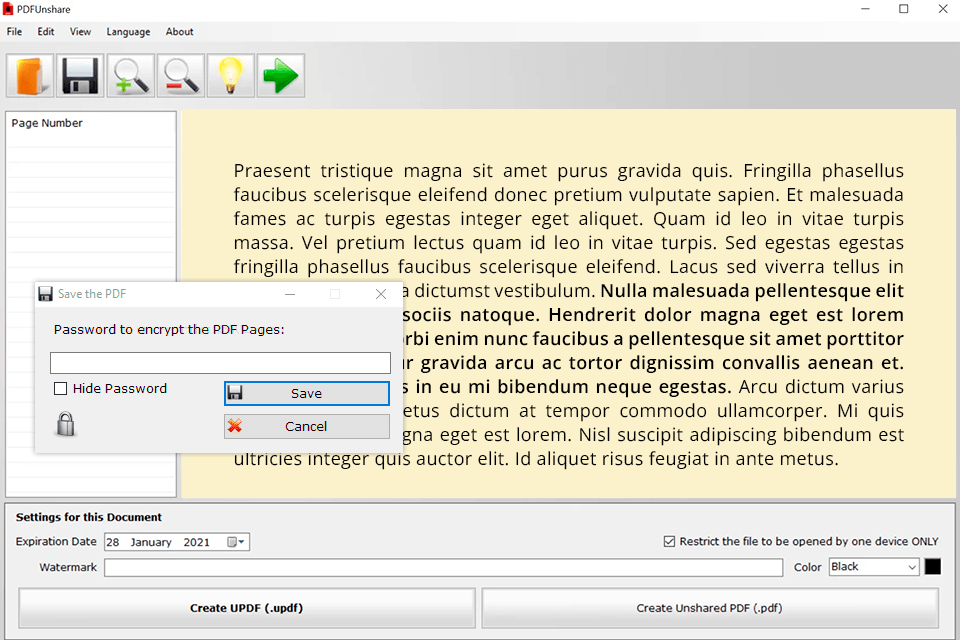The image size is (960, 640).
Task: Open the Edit menu
Action: [46, 32]
